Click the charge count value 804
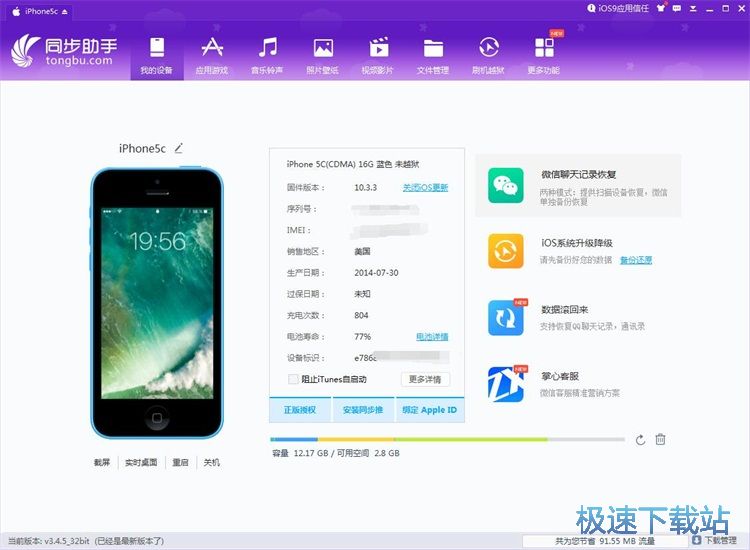This screenshot has height=550, width=750. (361, 315)
